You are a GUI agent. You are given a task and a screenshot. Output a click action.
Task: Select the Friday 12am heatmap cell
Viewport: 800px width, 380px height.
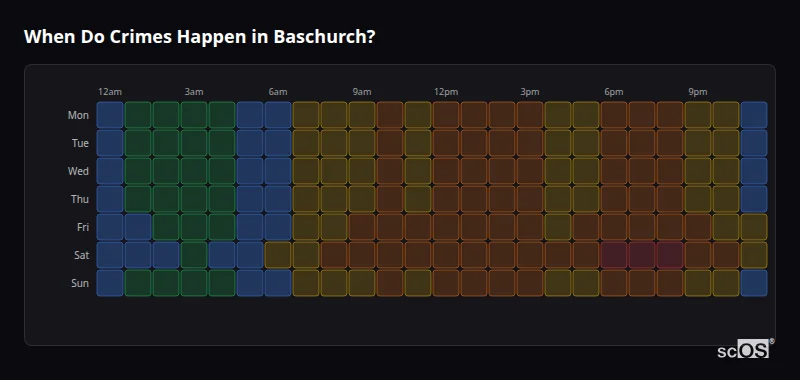[x=110, y=227]
